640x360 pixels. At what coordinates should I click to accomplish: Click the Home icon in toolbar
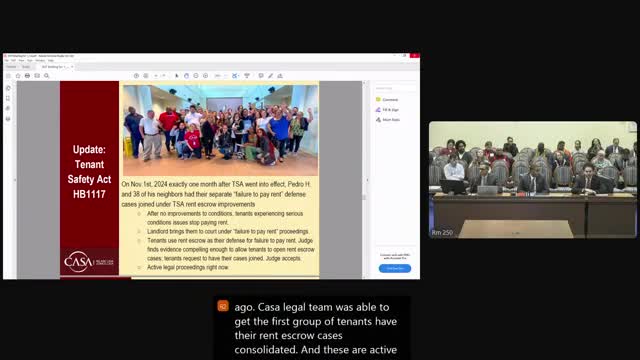(18, 76)
